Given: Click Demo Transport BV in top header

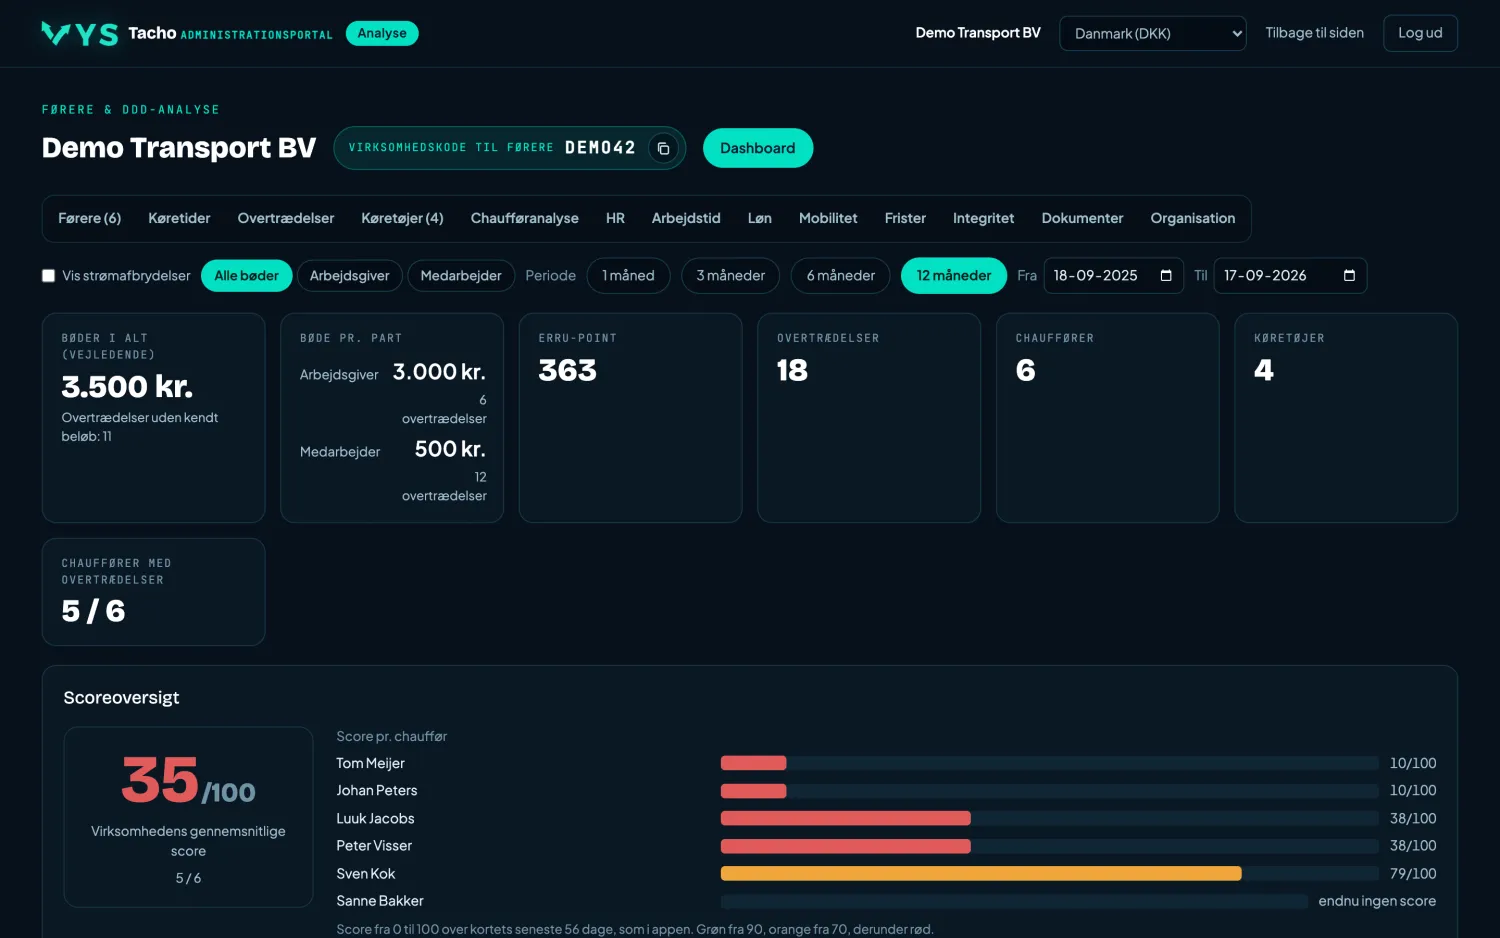Looking at the screenshot, I should click(x=978, y=33).
